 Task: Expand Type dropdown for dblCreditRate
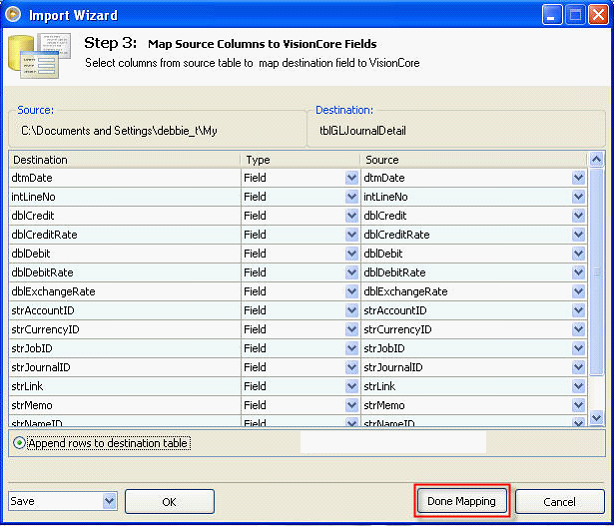pos(351,235)
